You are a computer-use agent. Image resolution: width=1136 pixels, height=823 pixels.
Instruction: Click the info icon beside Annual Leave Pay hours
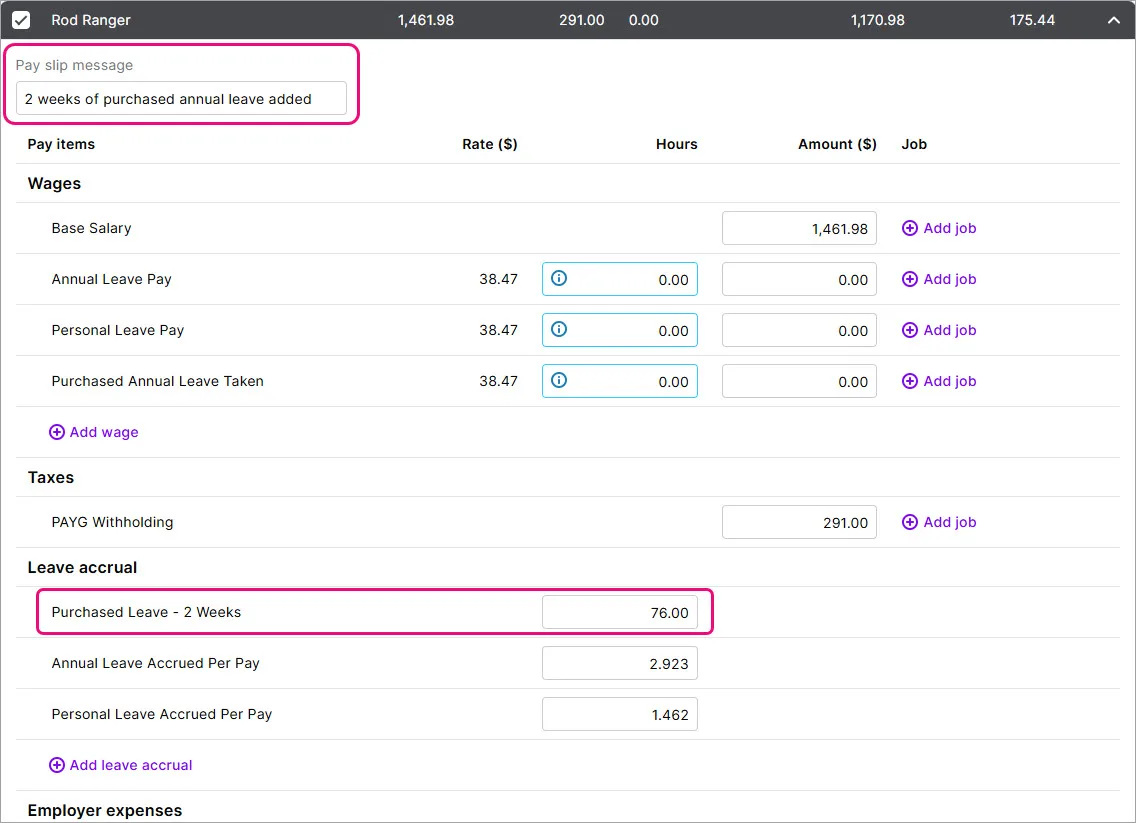[x=559, y=279]
